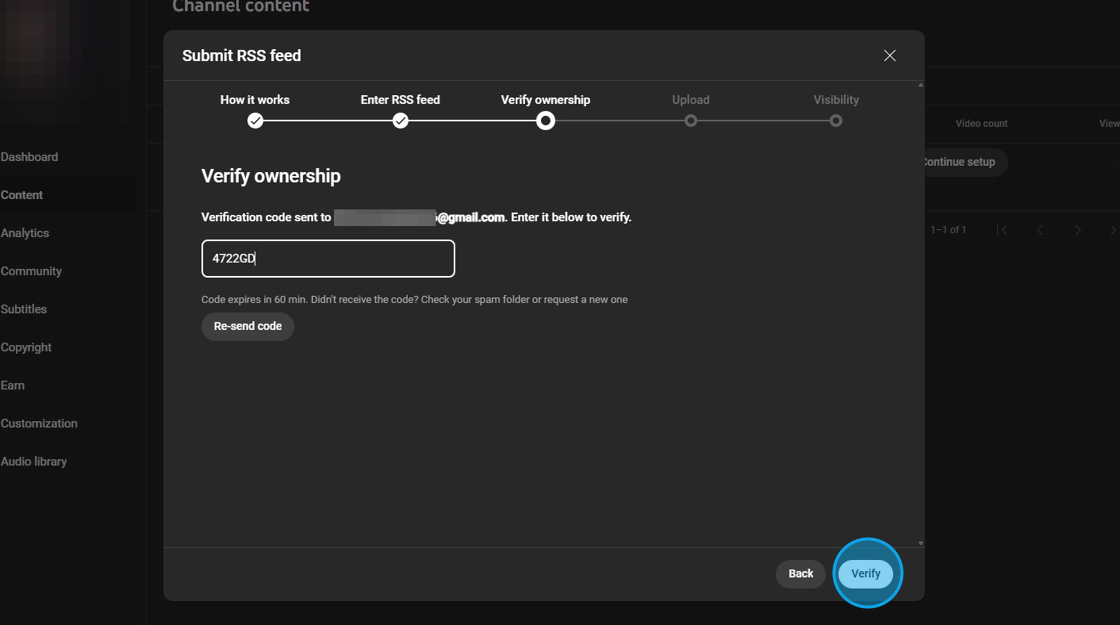This screenshot has height=625, width=1120.
Task: Click the Upload step circle
Action: 690,121
